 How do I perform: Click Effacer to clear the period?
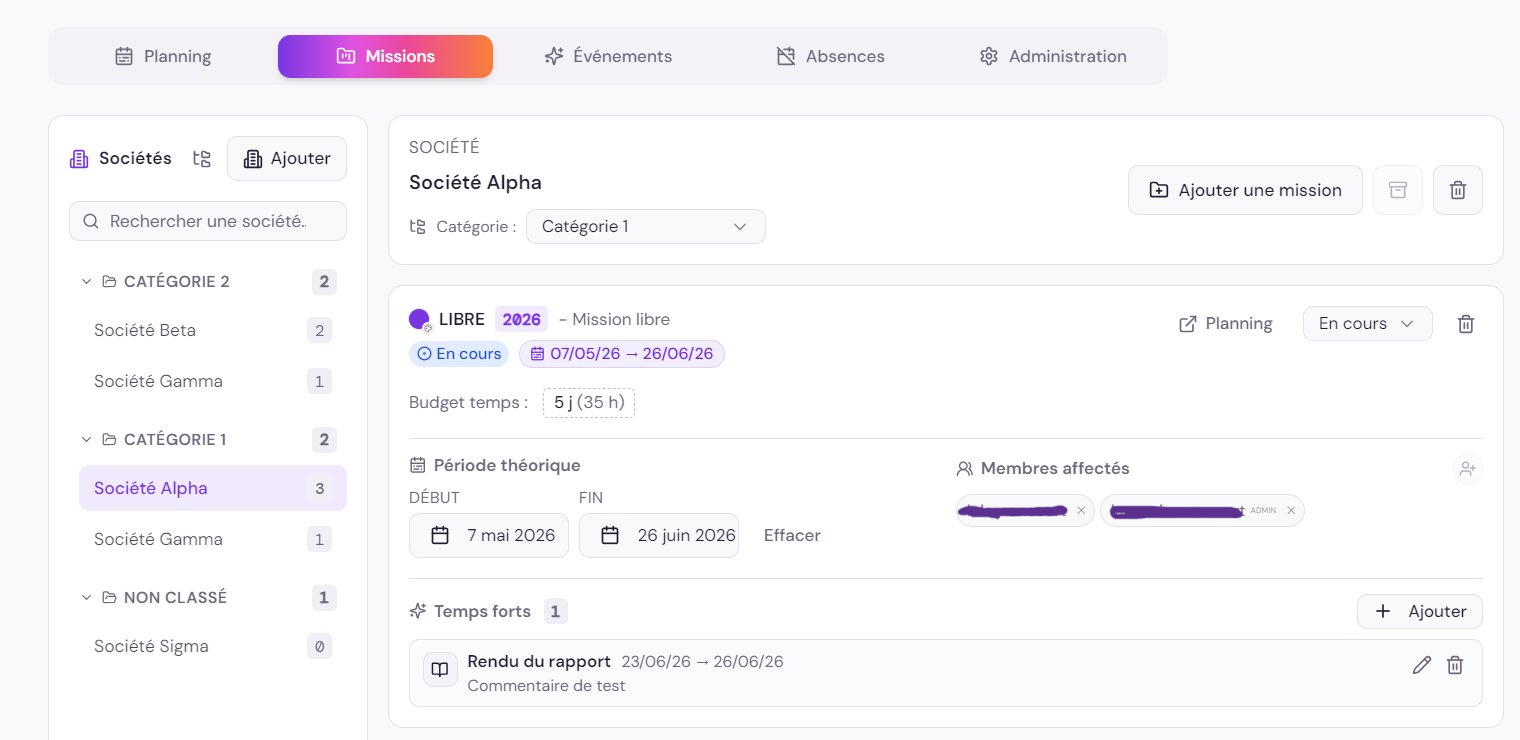tap(792, 535)
